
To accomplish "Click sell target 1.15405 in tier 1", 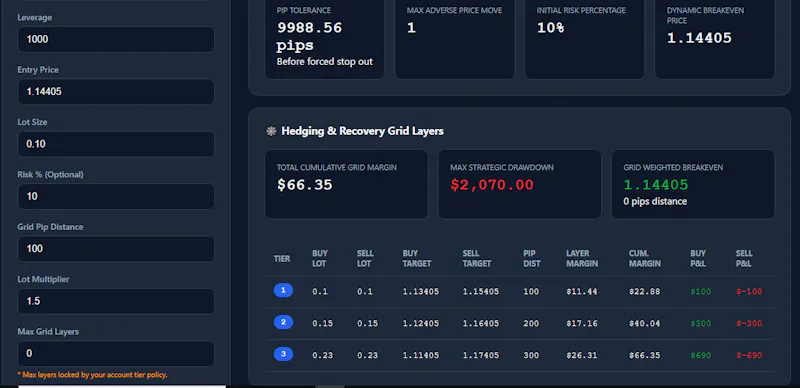I will pyautogui.click(x=481, y=292).
